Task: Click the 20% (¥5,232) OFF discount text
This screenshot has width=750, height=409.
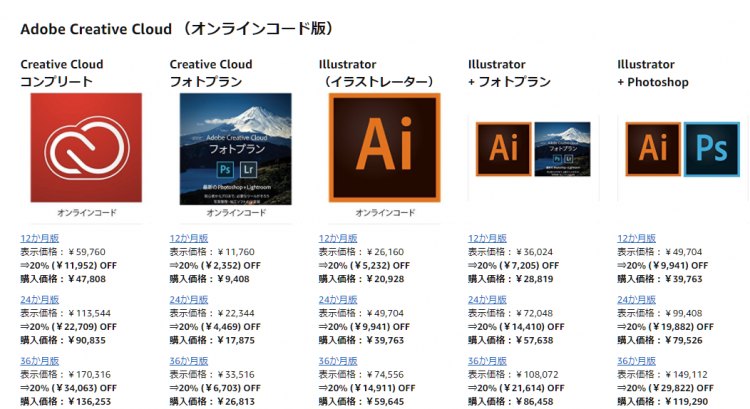Action: pos(364,265)
